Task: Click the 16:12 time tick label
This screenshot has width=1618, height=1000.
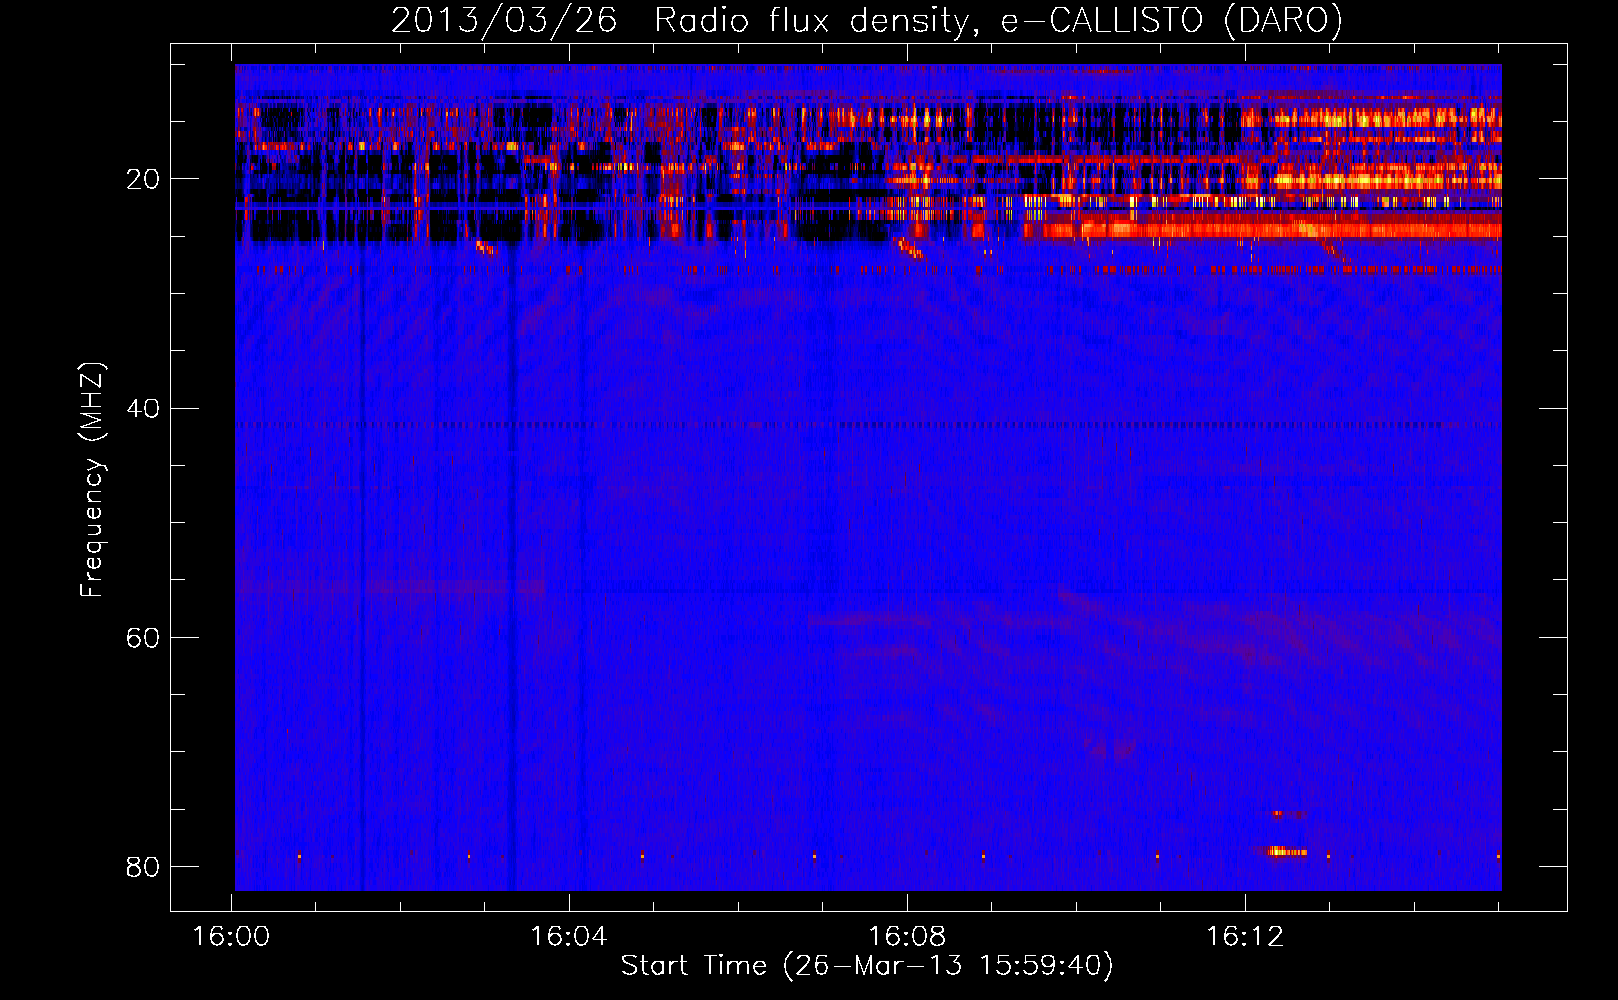Action: 1245,937
